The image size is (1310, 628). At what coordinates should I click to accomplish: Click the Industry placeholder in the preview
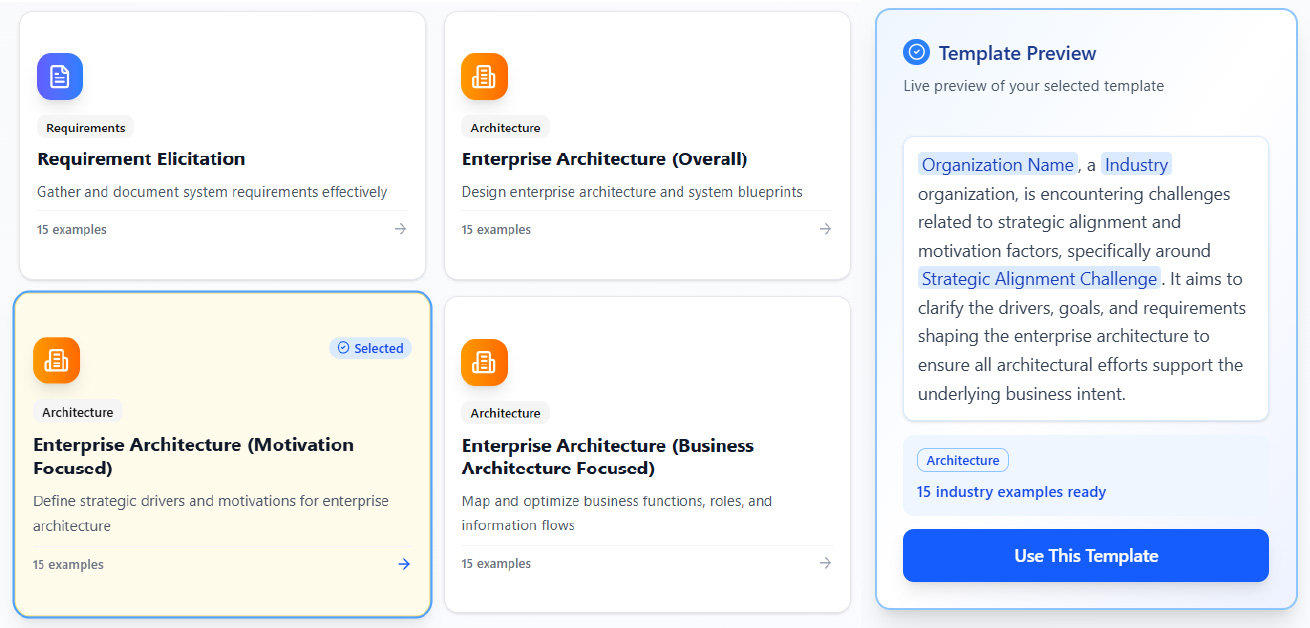click(1136, 165)
